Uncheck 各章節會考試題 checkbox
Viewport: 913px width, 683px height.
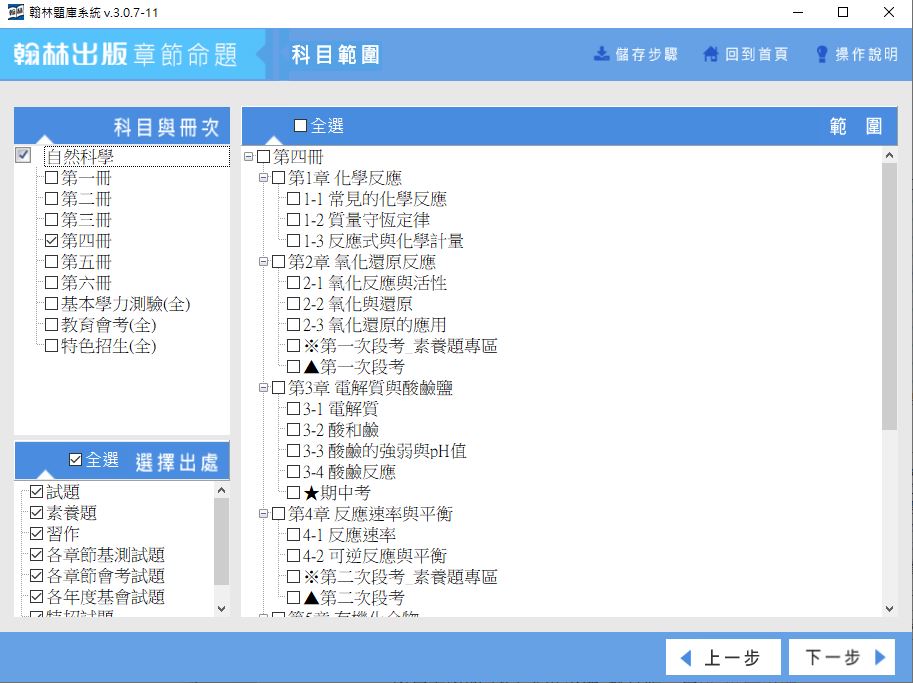click(36, 575)
